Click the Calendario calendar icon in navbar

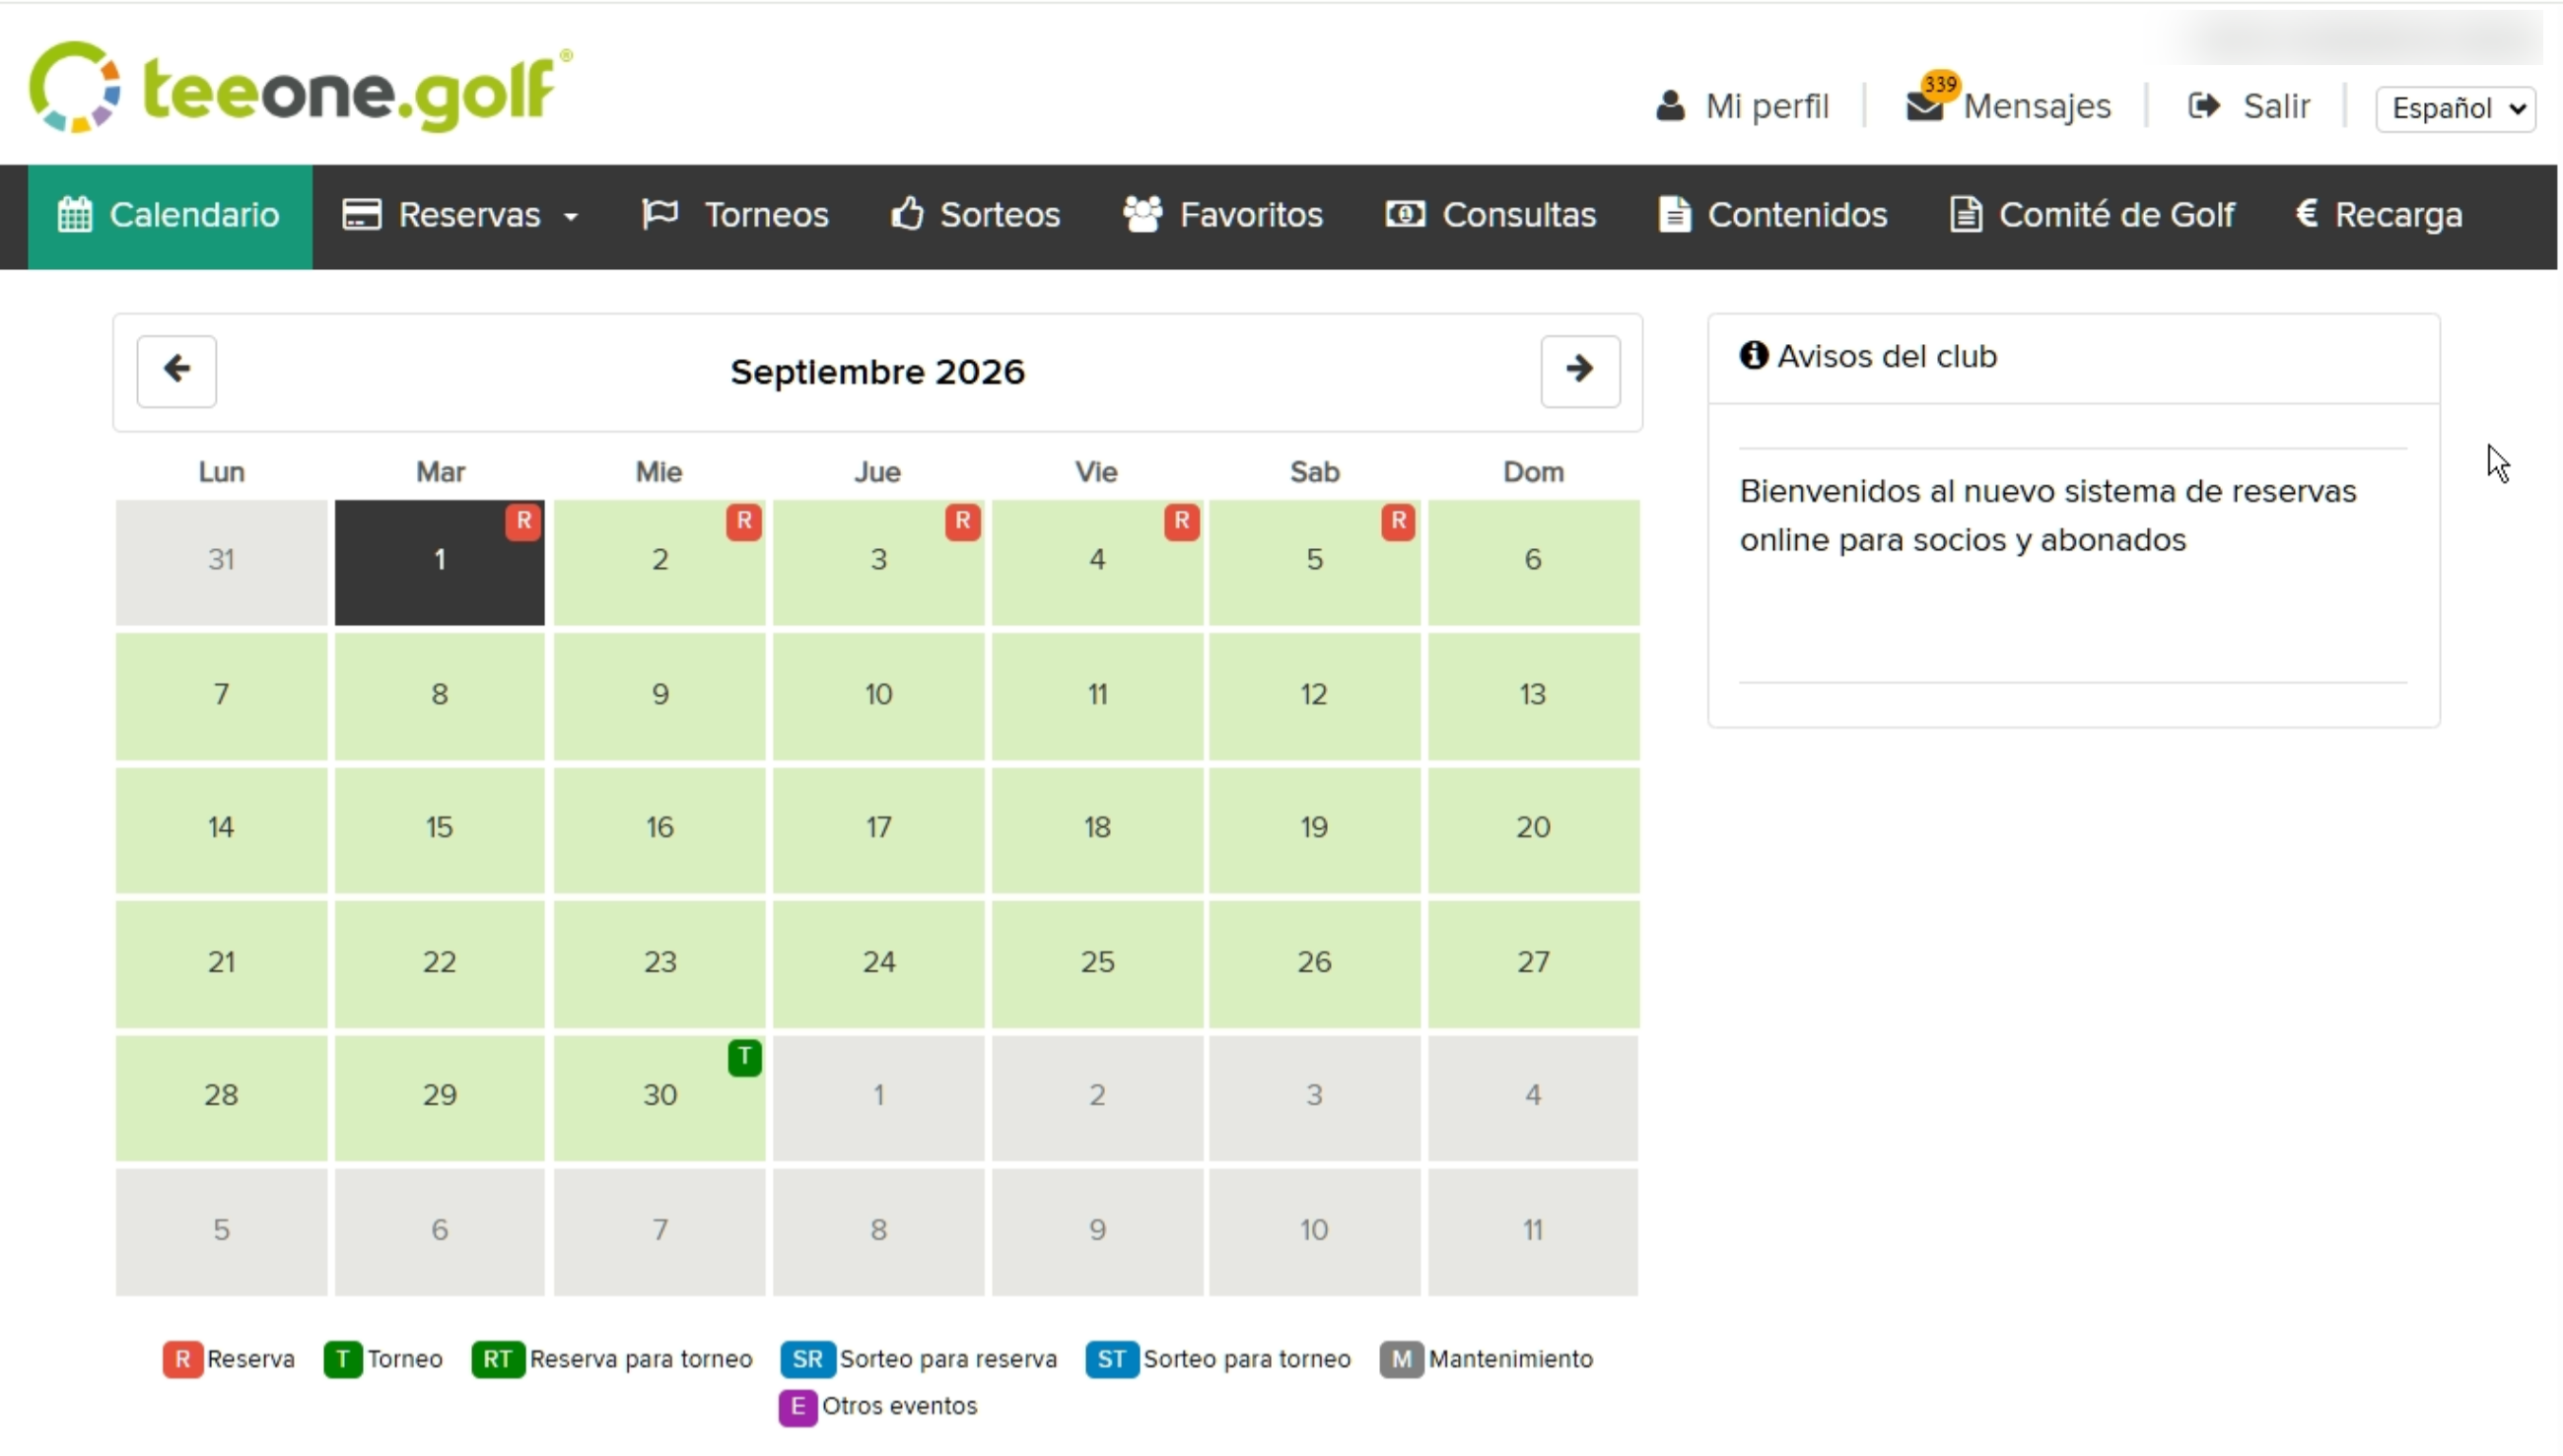pyautogui.click(x=75, y=215)
